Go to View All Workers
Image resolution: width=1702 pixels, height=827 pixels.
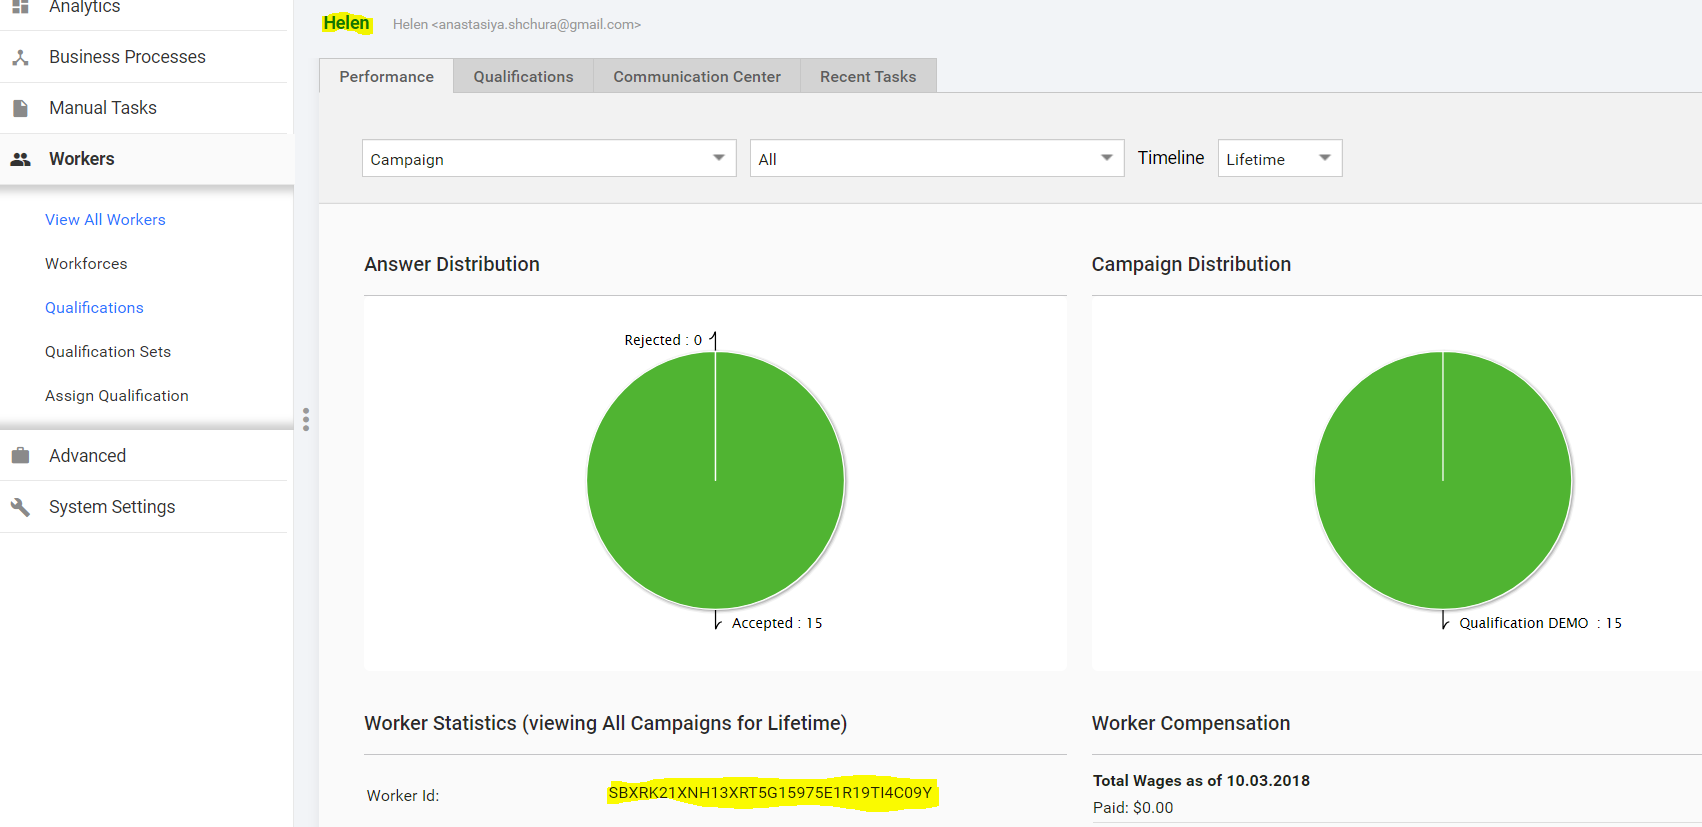(105, 220)
